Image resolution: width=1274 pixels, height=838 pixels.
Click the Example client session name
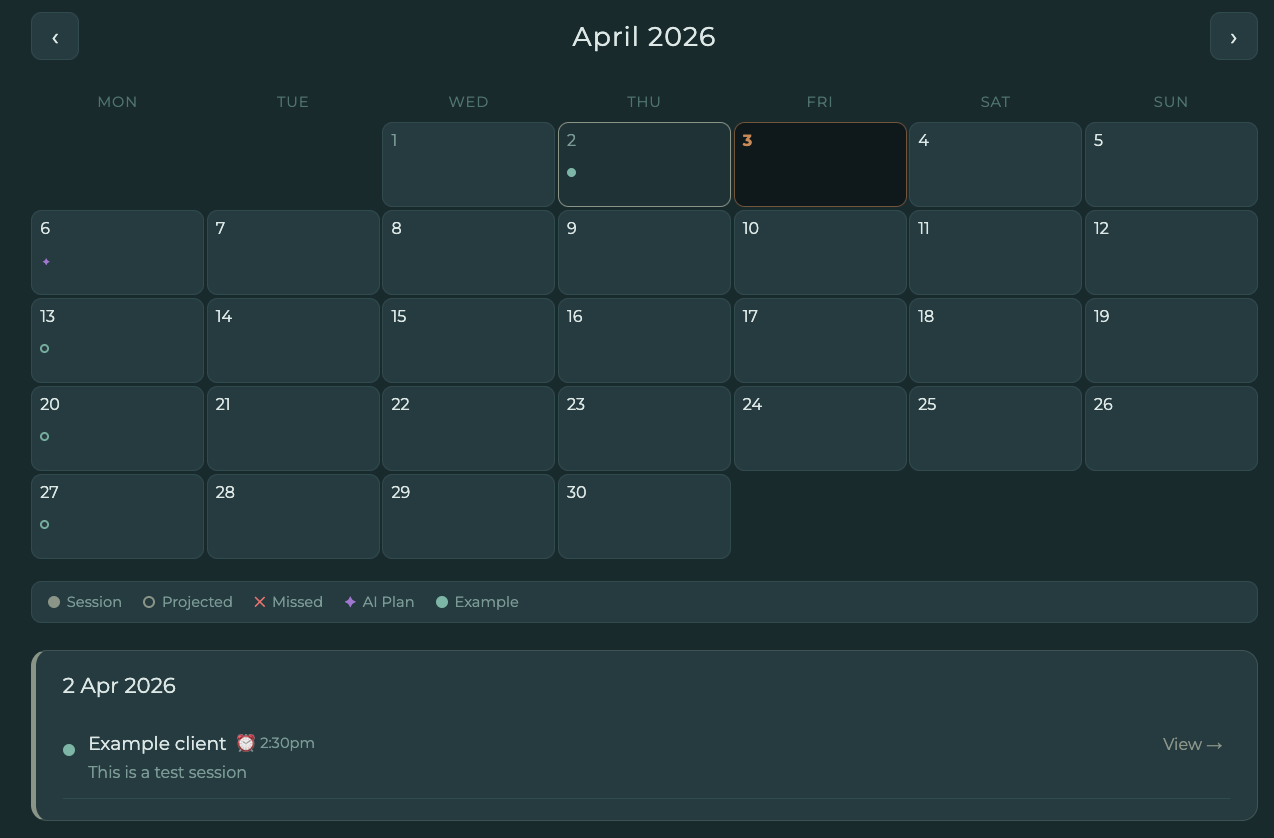click(157, 744)
